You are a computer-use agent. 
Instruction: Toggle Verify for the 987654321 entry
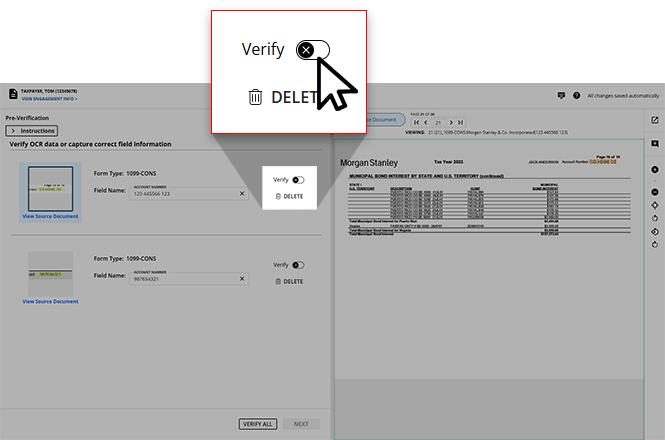[x=298, y=265]
